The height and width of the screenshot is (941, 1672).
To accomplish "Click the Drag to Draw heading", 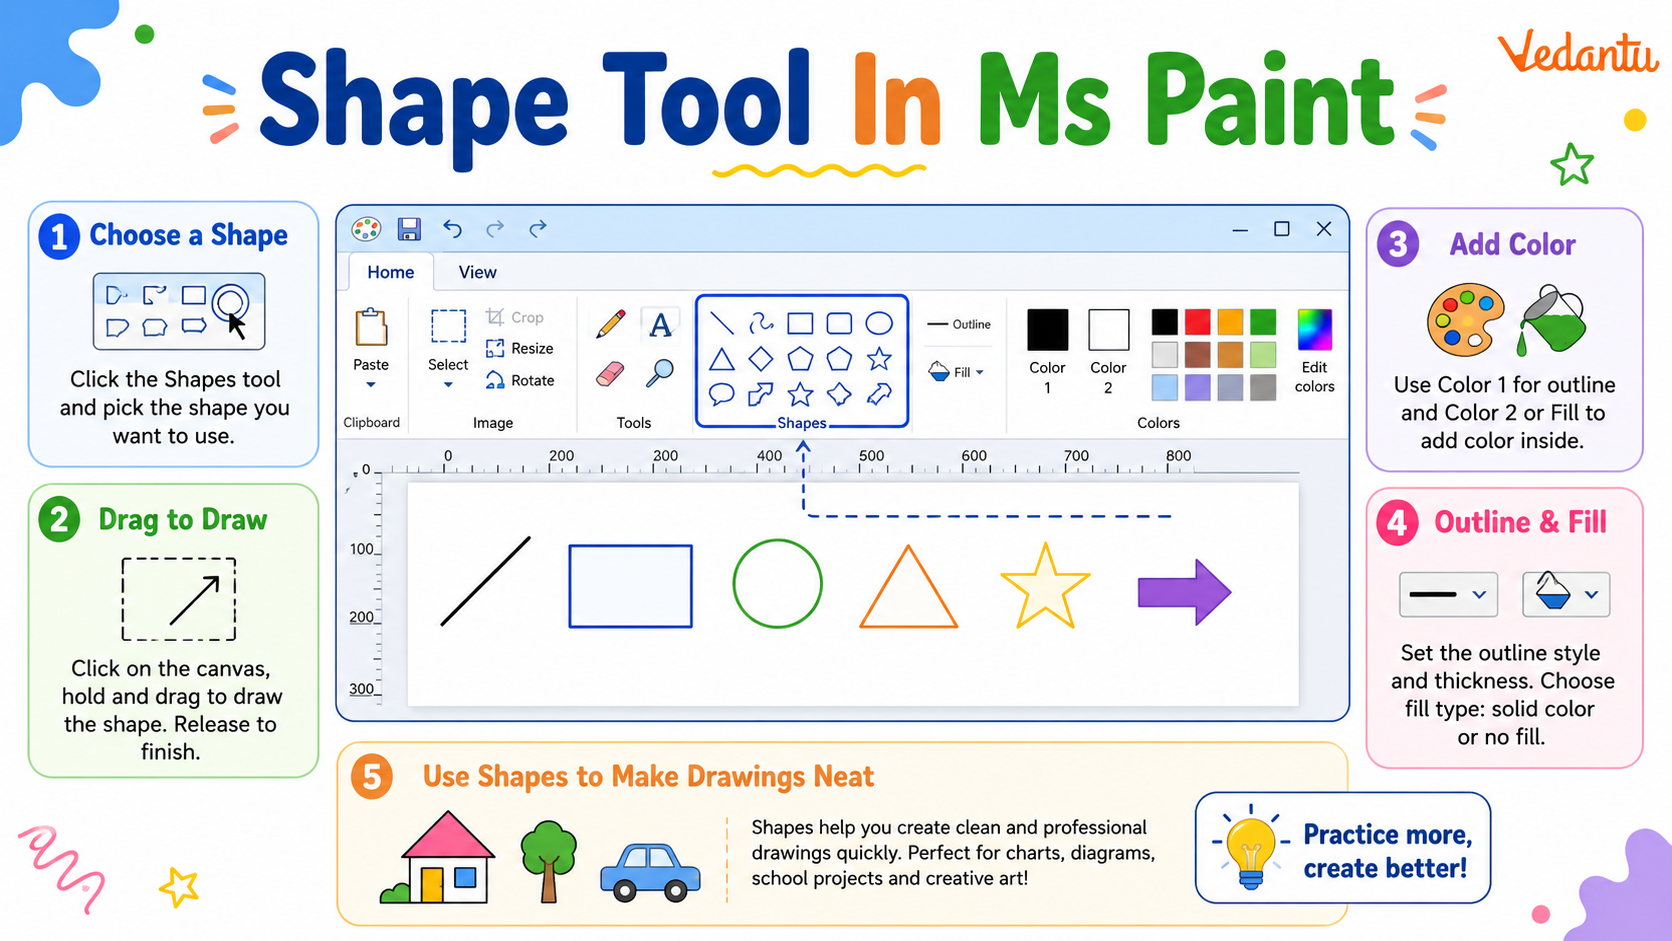I will (183, 520).
